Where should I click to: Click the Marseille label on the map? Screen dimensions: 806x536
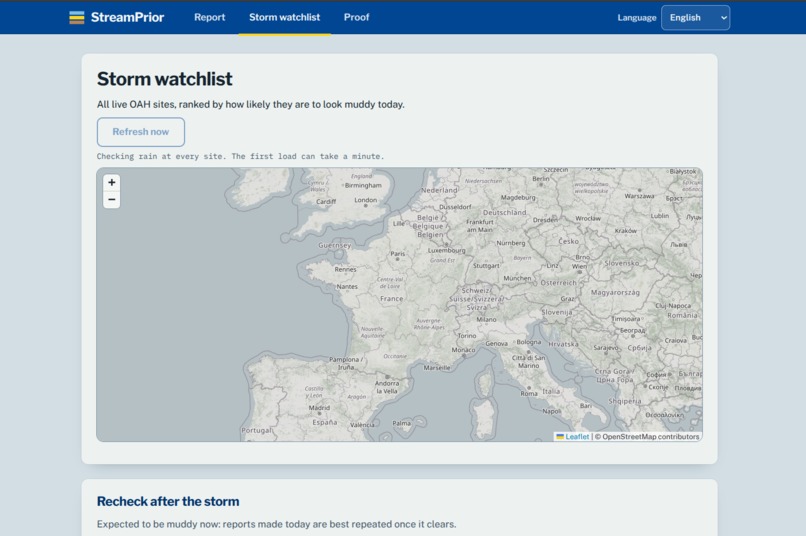point(437,367)
